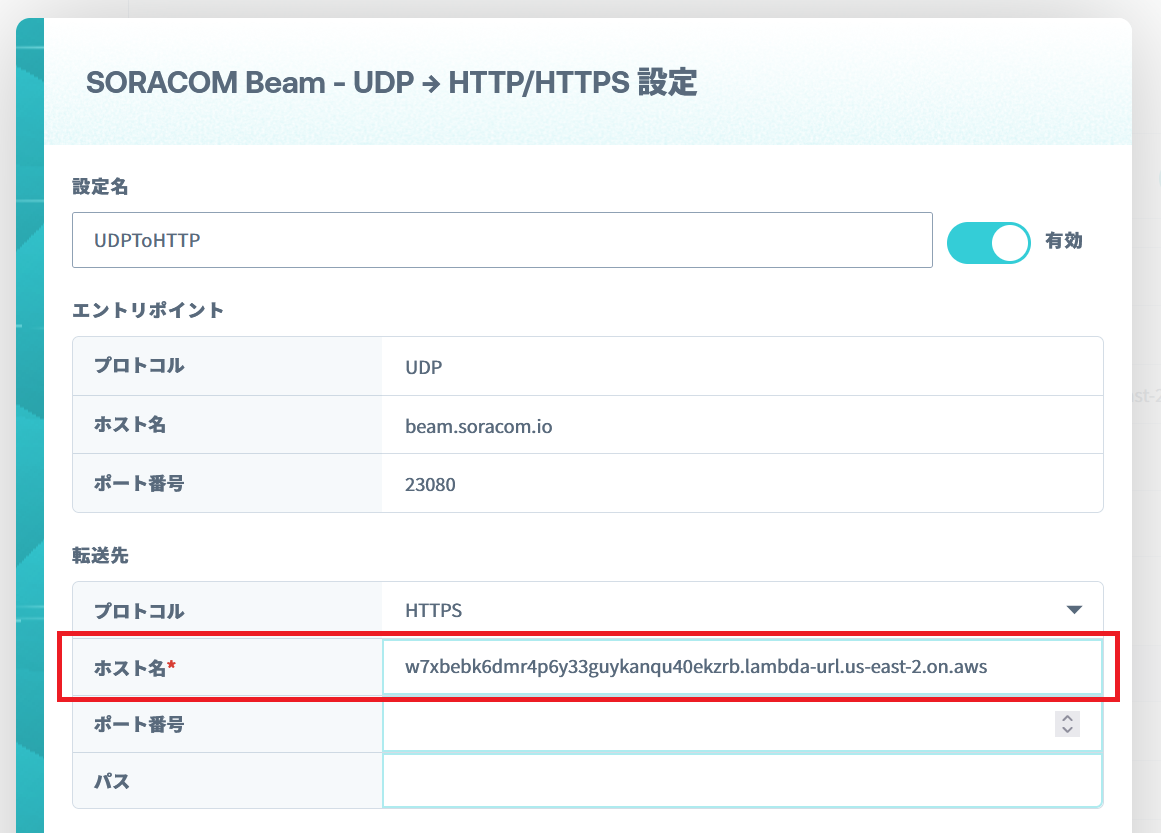Viewport: 1161px width, 833px height.
Task: Click the 有効 label next to the switch
Action: click(x=1064, y=241)
